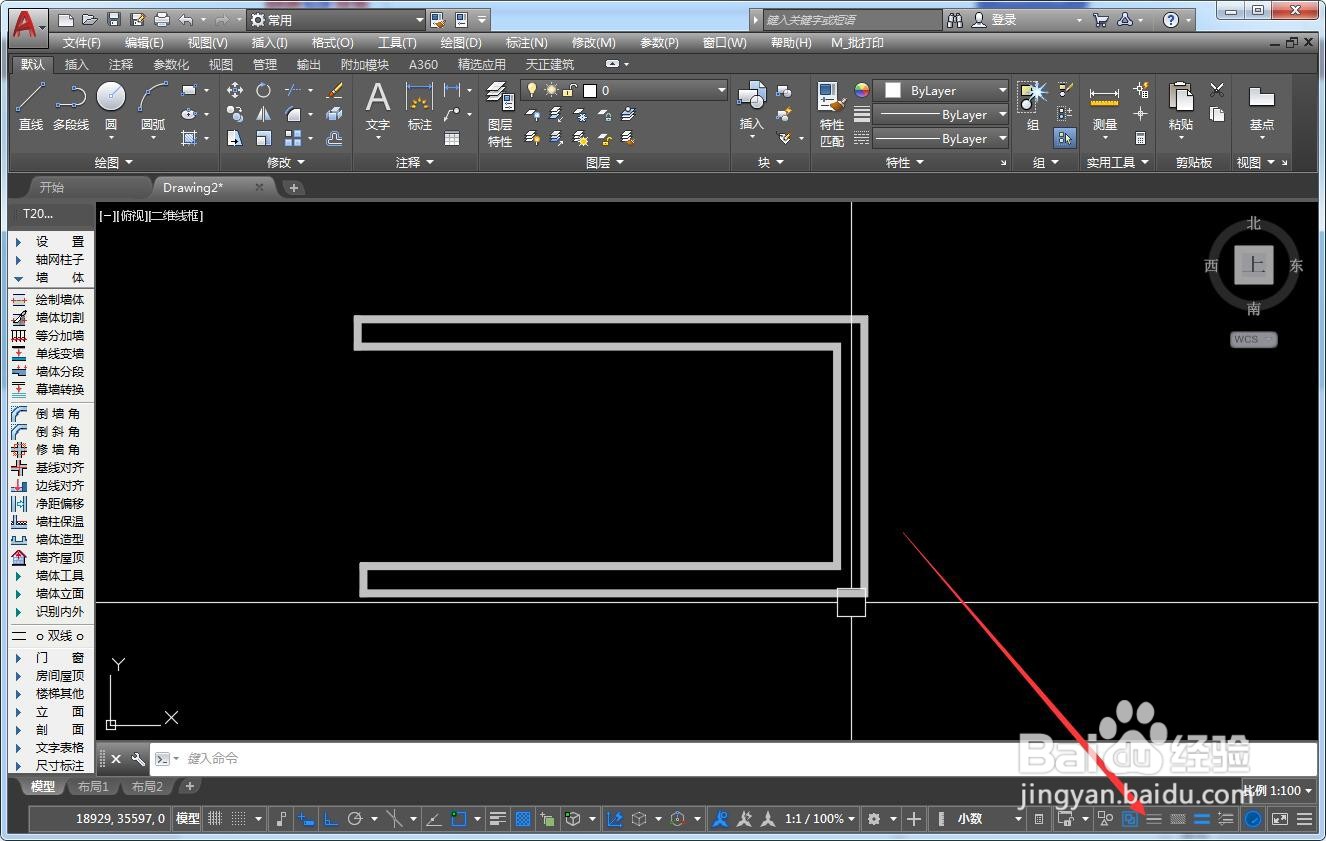Click the Table icon in 注释 panel
This screenshot has width=1326, height=841.
tap(452, 139)
